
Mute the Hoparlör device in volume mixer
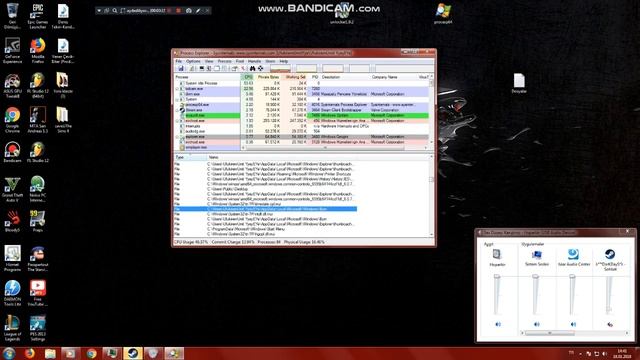click(498, 324)
